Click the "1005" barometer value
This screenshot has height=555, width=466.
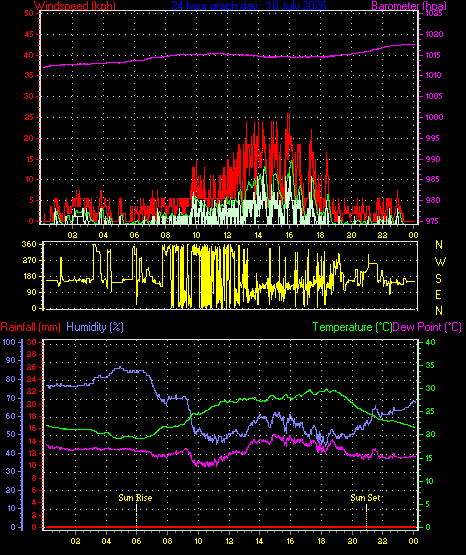[434, 96]
